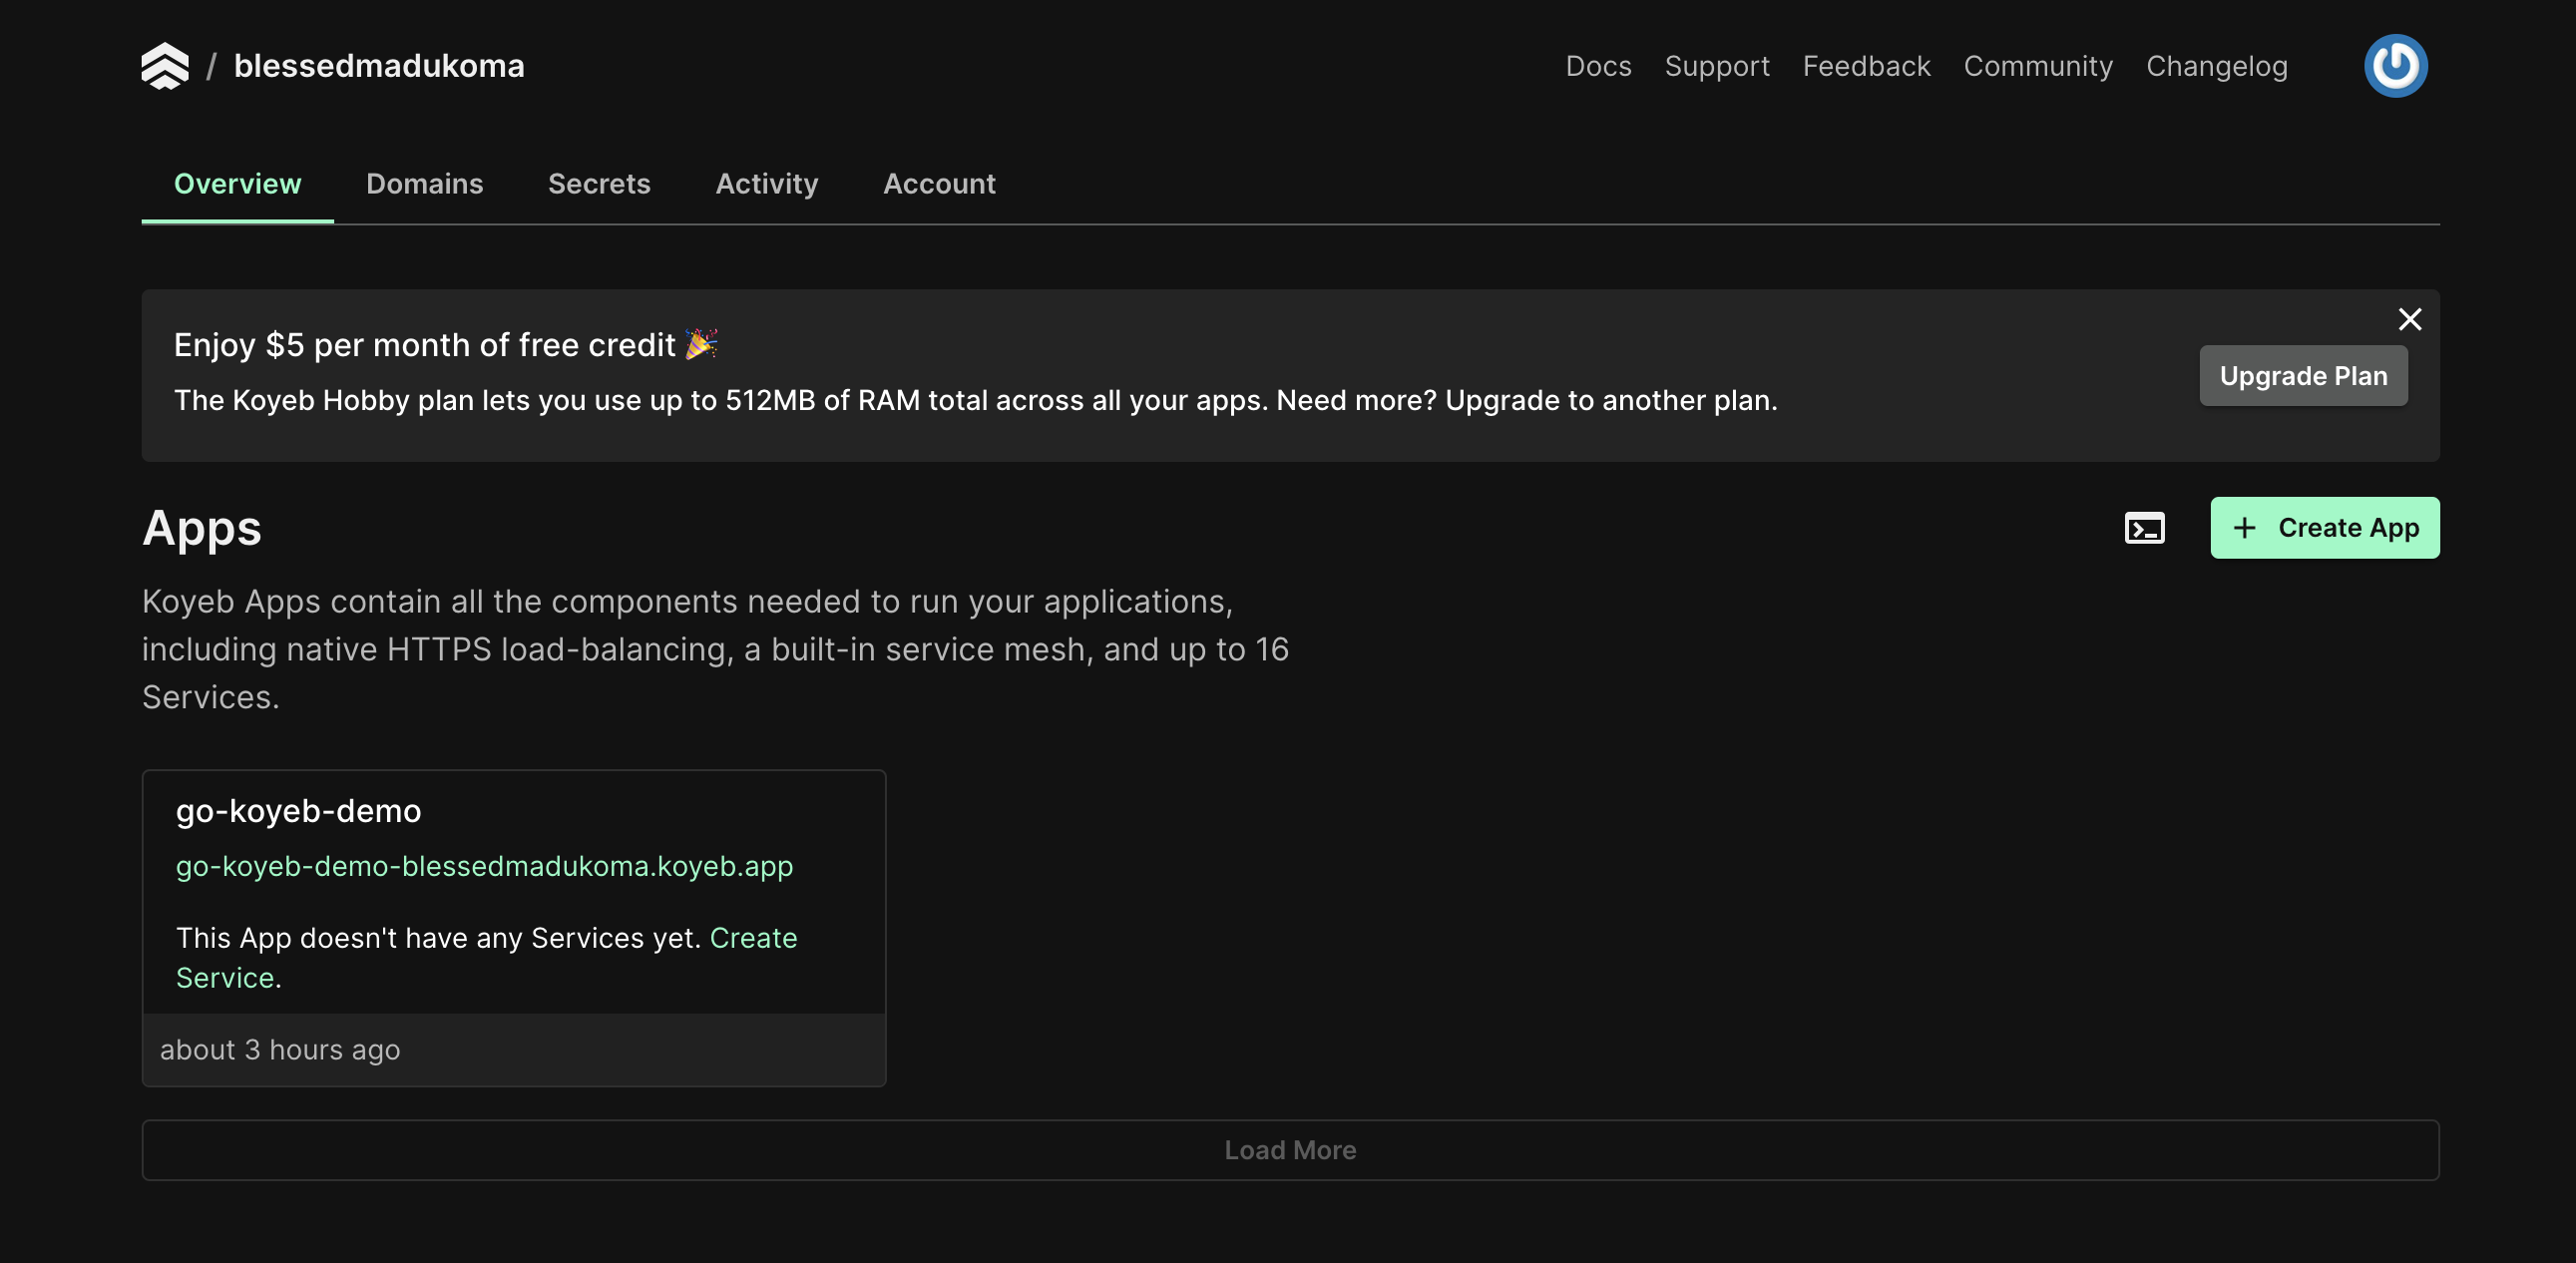Viewport: 2576px width, 1263px height.
Task: Open the user avatar account menu
Action: pos(2395,66)
